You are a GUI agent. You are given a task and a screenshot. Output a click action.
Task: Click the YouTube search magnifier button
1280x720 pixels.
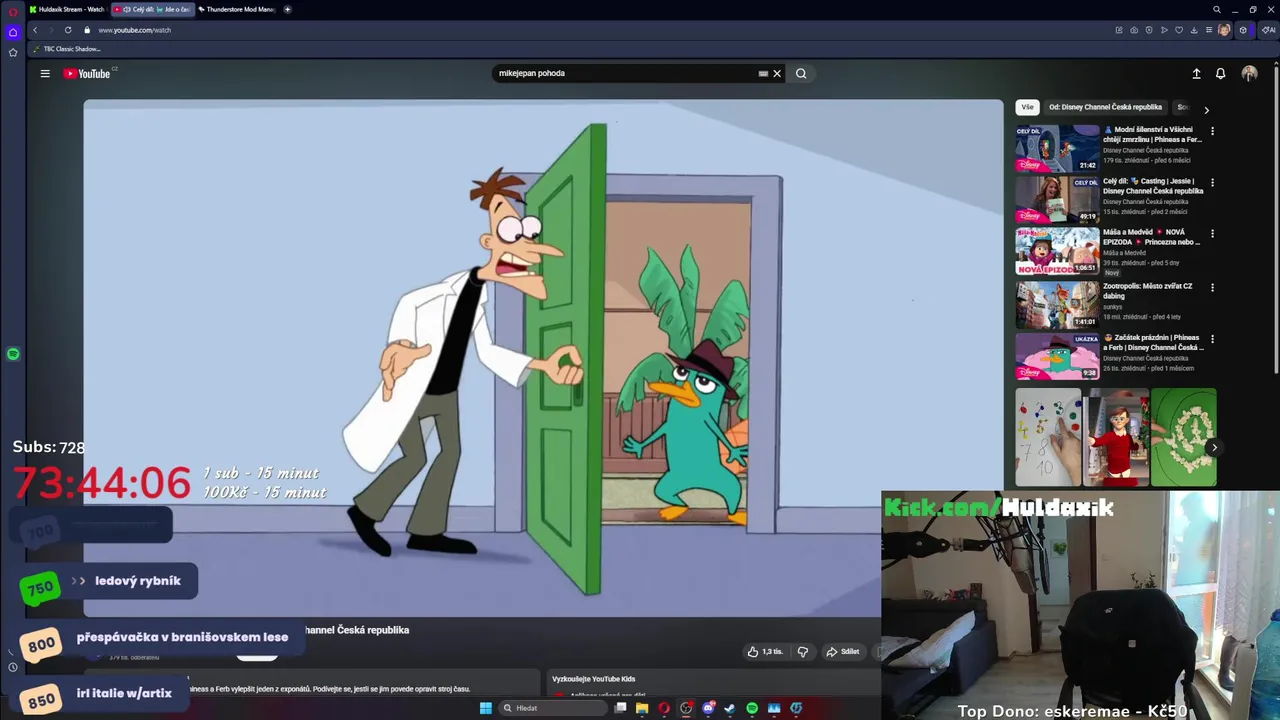[801, 73]
